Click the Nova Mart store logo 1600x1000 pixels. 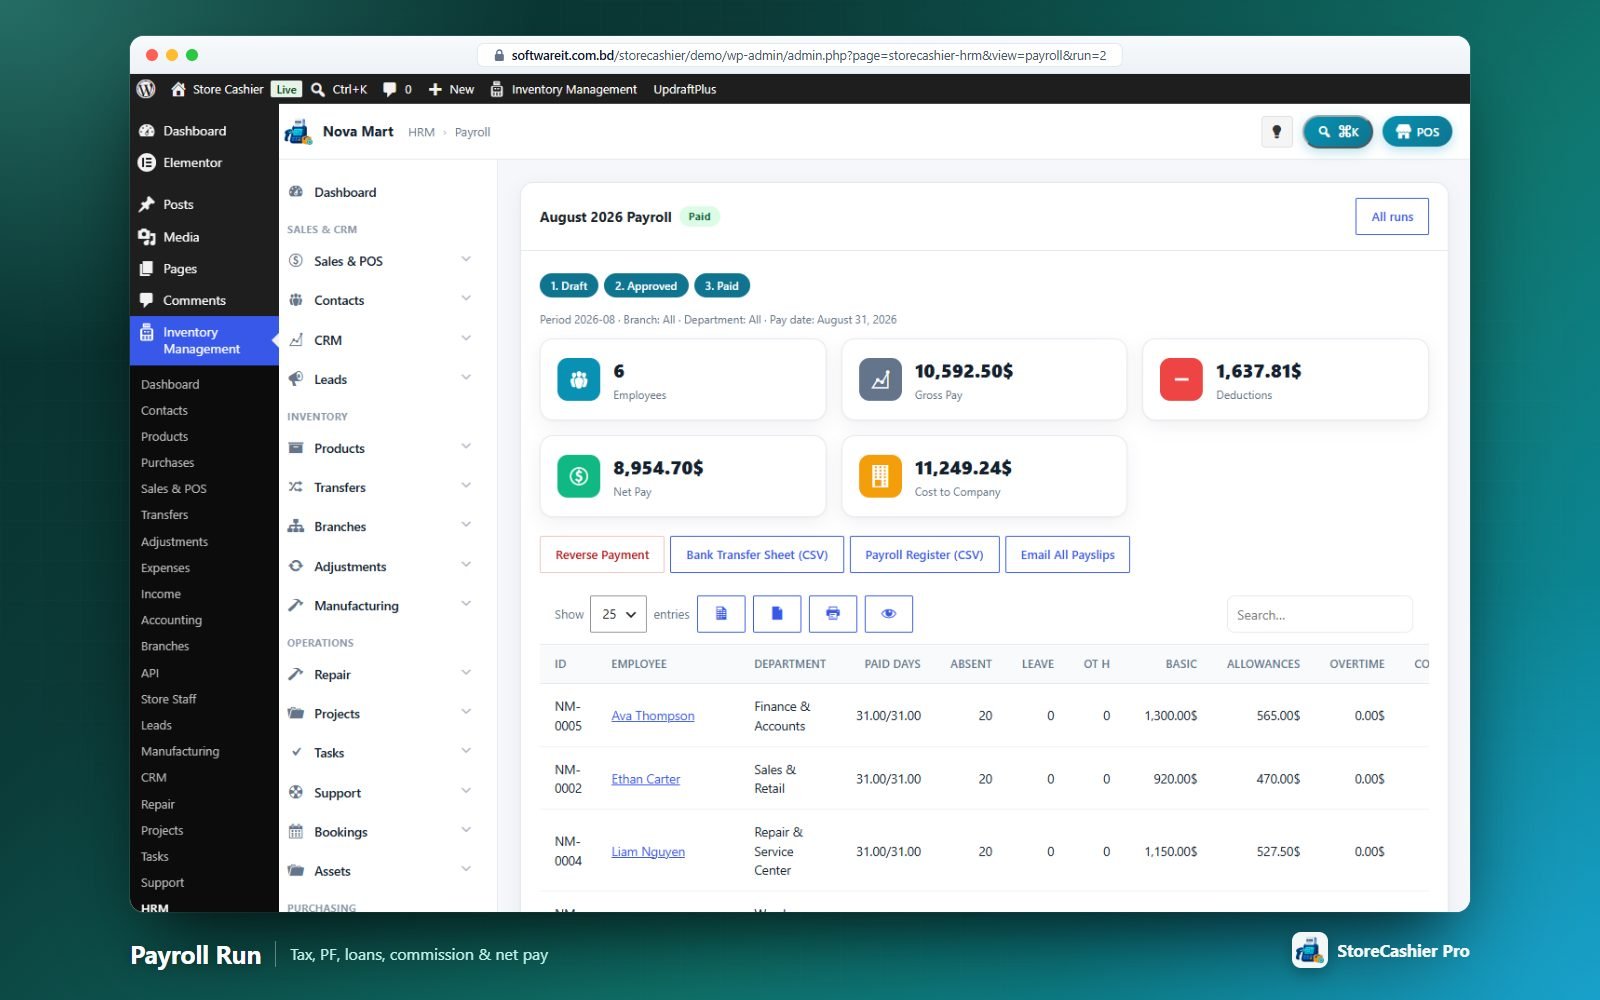coord(298,131)
